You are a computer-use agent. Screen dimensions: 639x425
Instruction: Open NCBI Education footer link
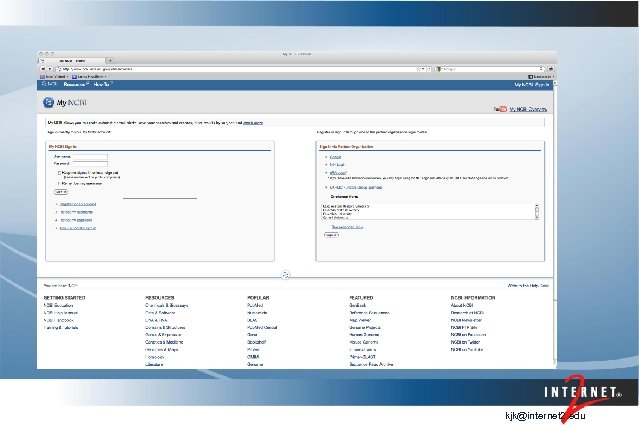58,305
